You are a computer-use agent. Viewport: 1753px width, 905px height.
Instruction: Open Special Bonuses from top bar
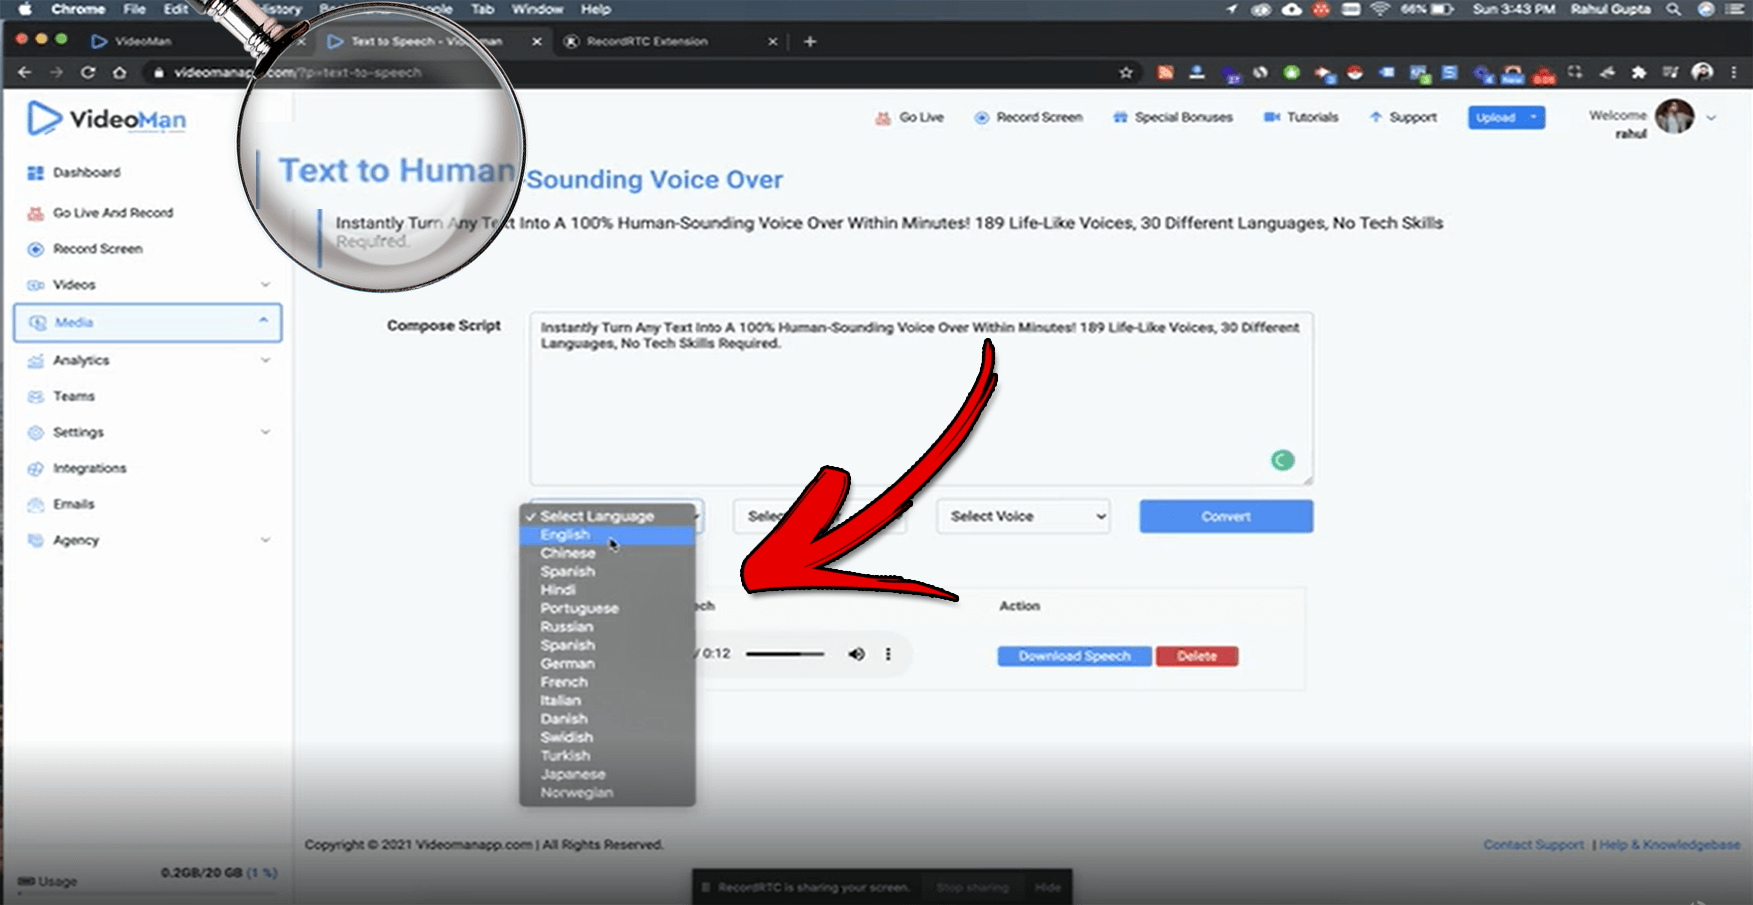1172,117
